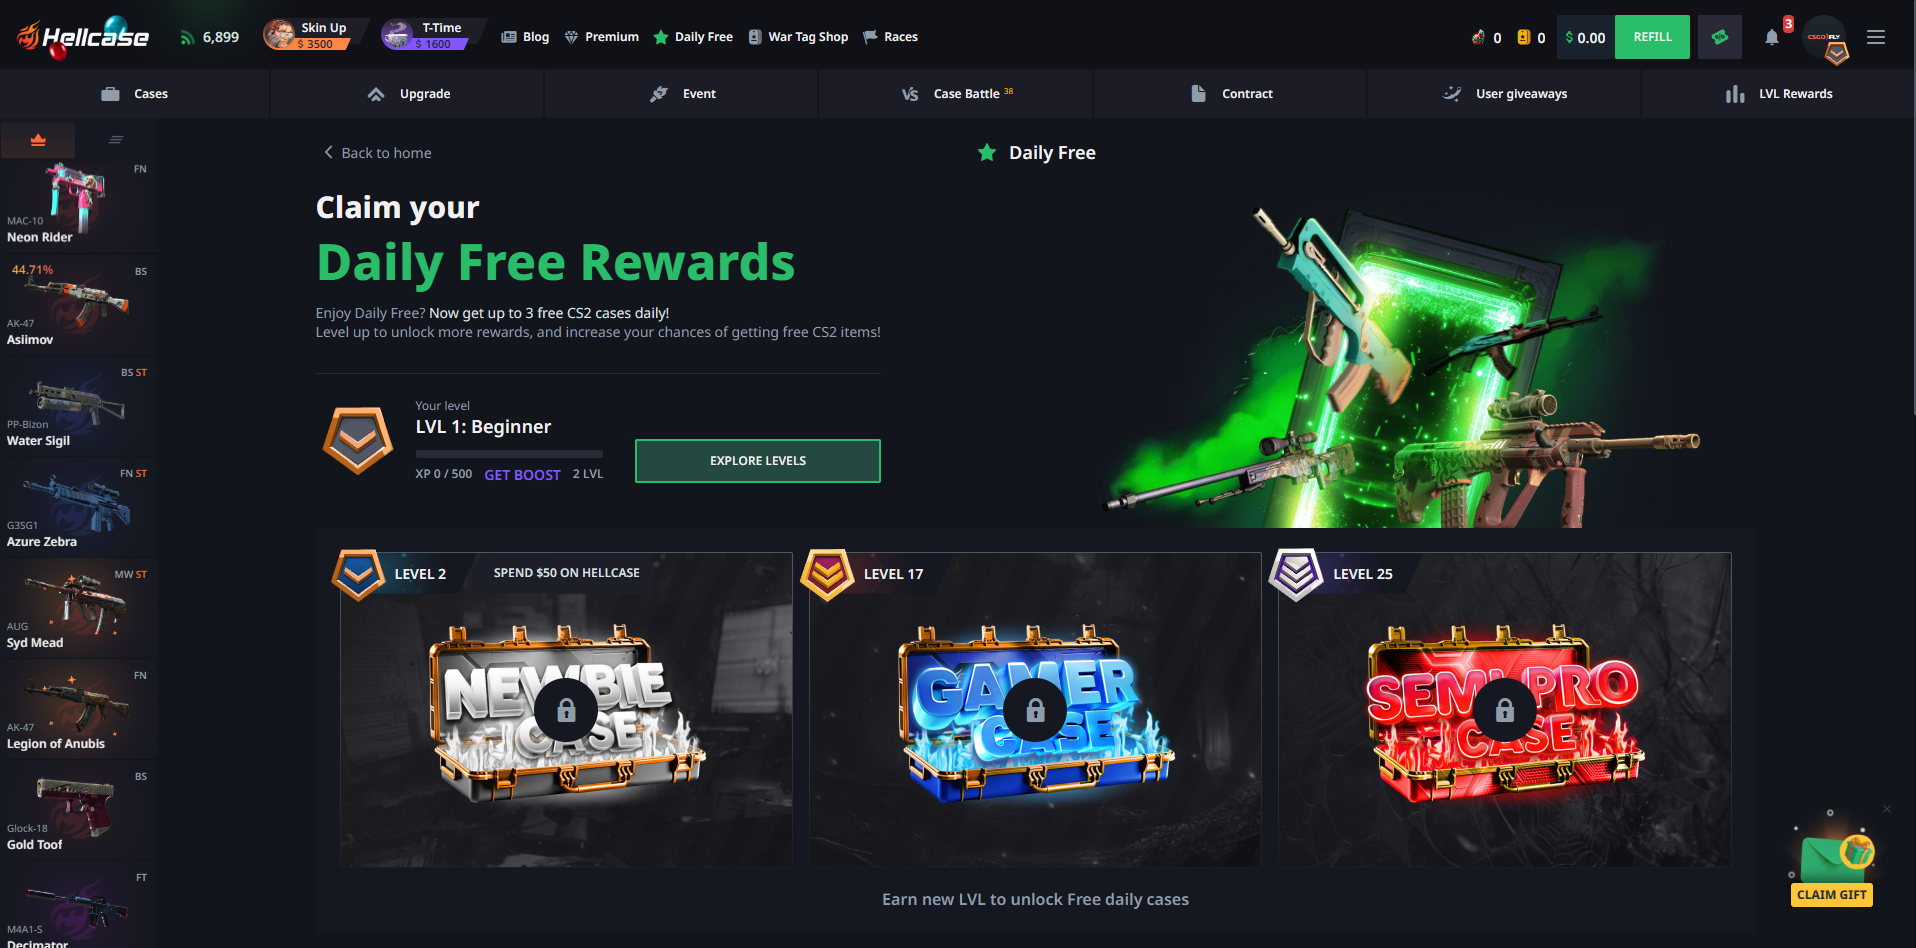Click the XP level progress bar
The image size is (1916, 948).
[509, 454]
